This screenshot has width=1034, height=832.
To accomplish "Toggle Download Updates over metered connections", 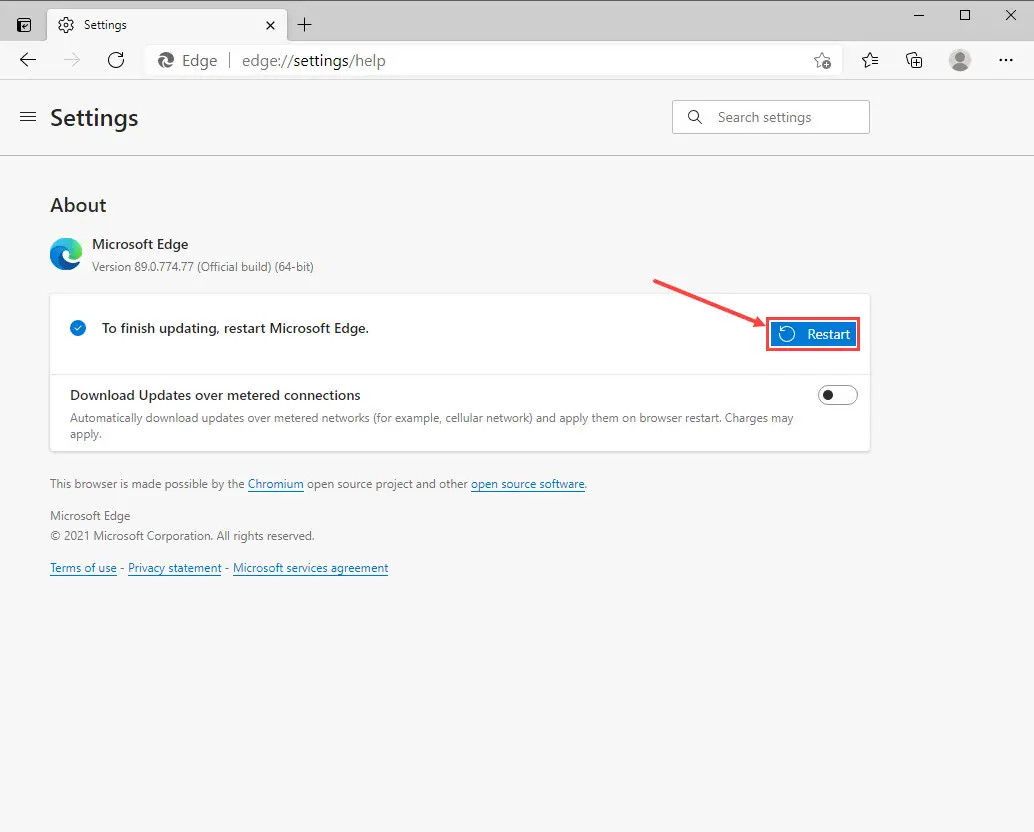I will click(837, 395).
